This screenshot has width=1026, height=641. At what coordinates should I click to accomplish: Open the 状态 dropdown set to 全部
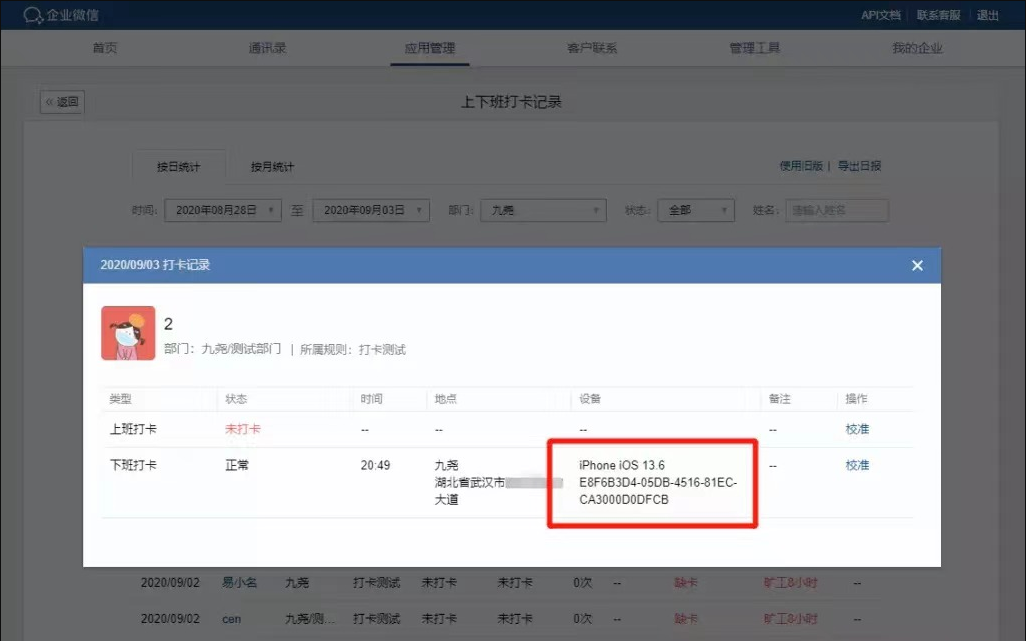coord(697,211)
